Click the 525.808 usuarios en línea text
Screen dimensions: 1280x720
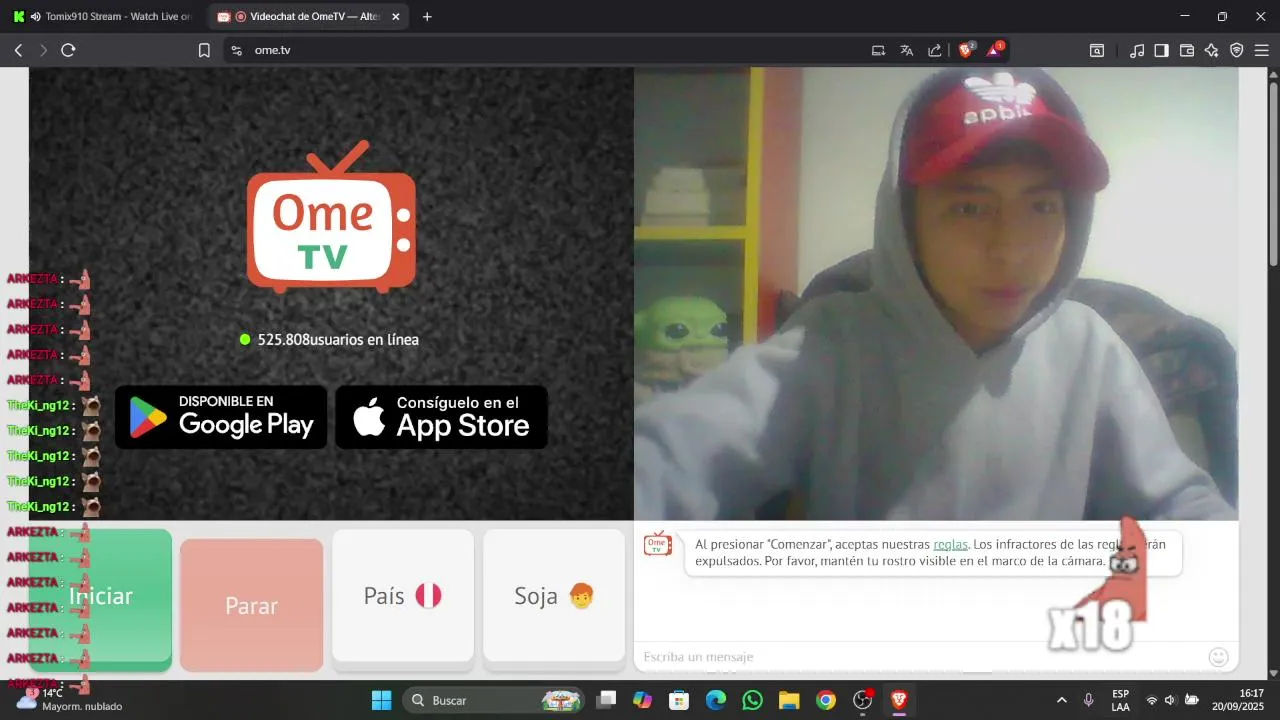[338, 340]
